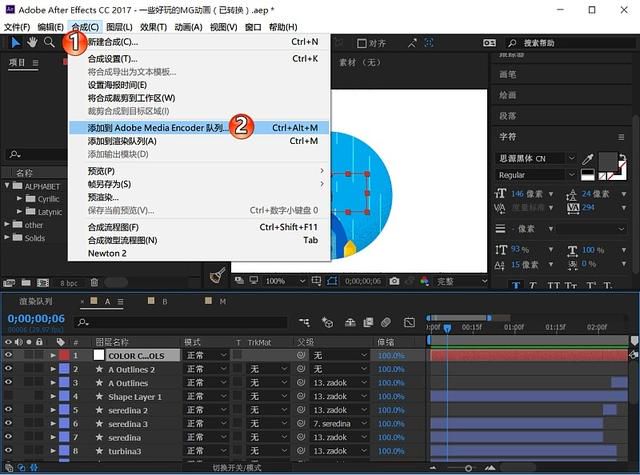The height and width of the screenshot is (475, 640).
Task: Expand the Latynic folder
Action: coord(19,211)
